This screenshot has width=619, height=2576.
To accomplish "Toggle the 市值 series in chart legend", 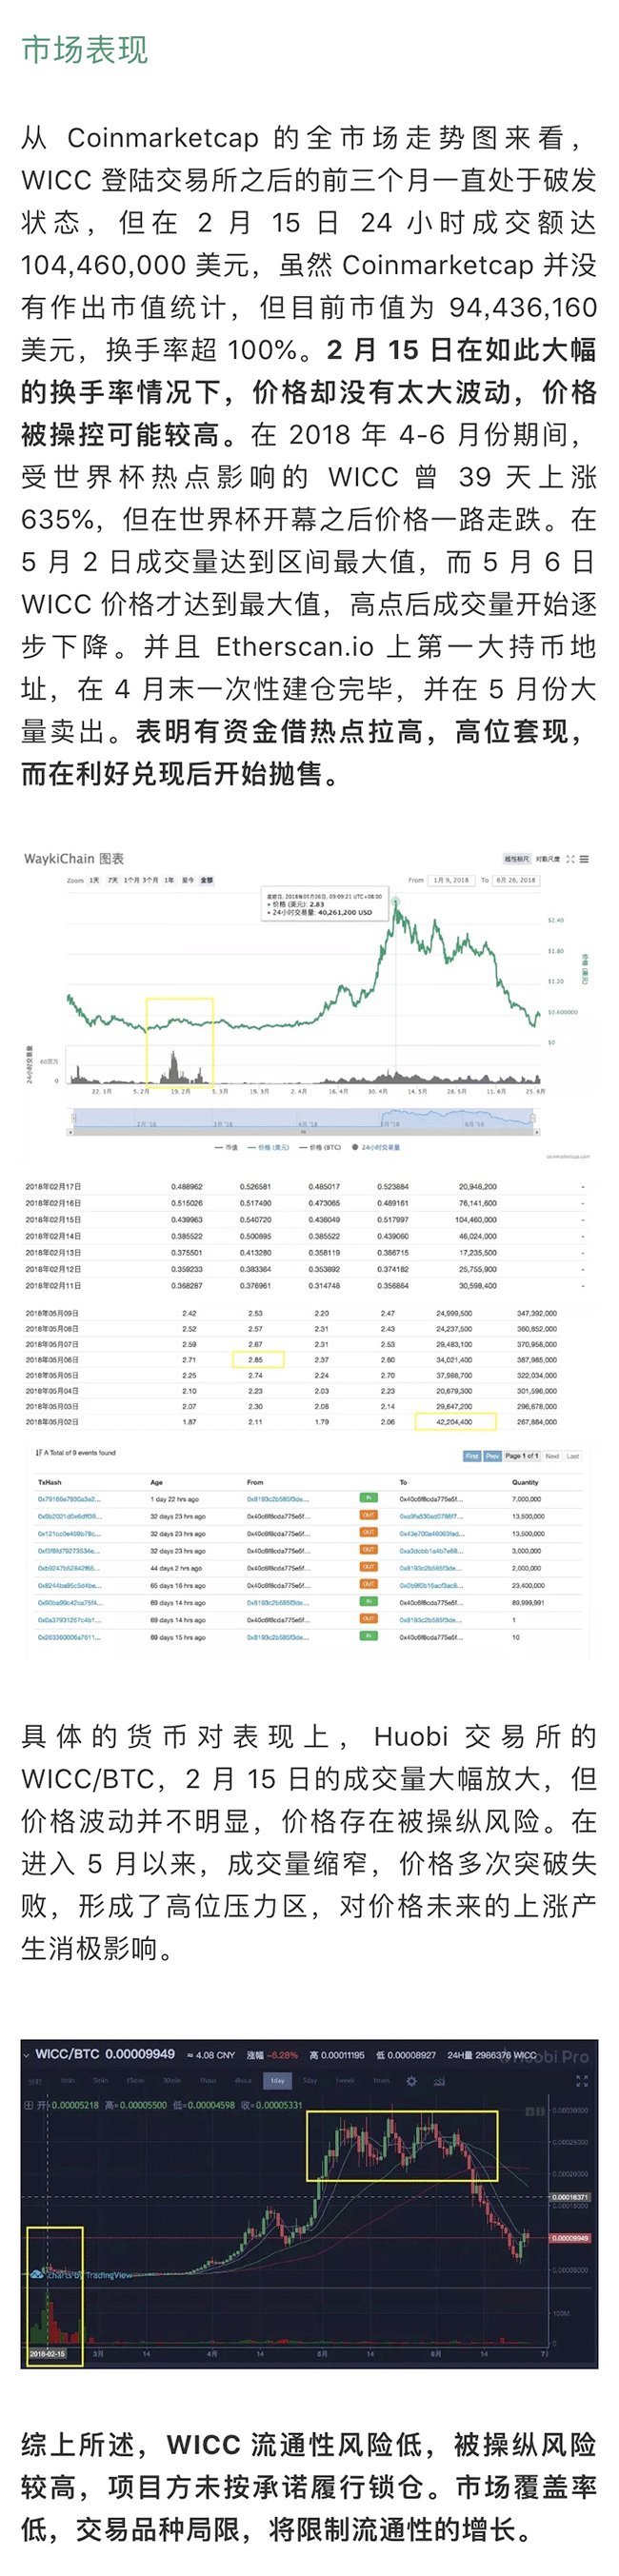I will point(228,1147).
